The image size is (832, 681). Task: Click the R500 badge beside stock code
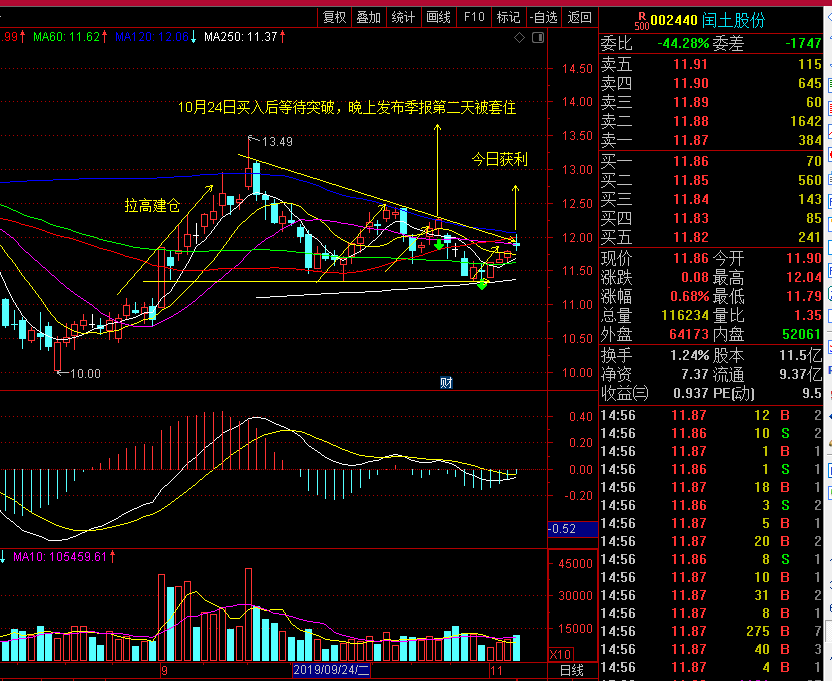(x=642, y=21)
